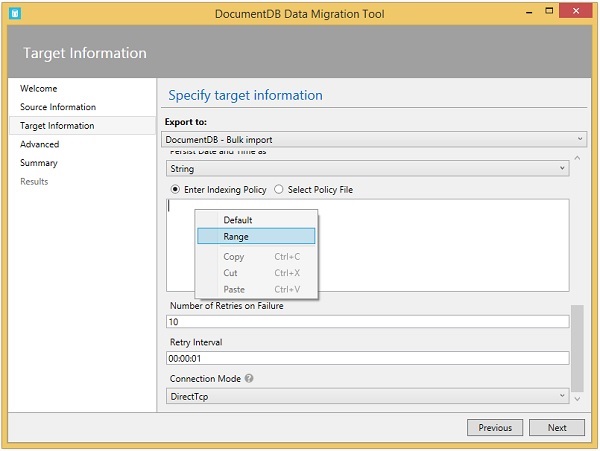Image resolution: width=600 pixels, height=451 pixels.
Task: Open Connection Mode DirectTcp dropdown
Action: [x=367, y=396]
